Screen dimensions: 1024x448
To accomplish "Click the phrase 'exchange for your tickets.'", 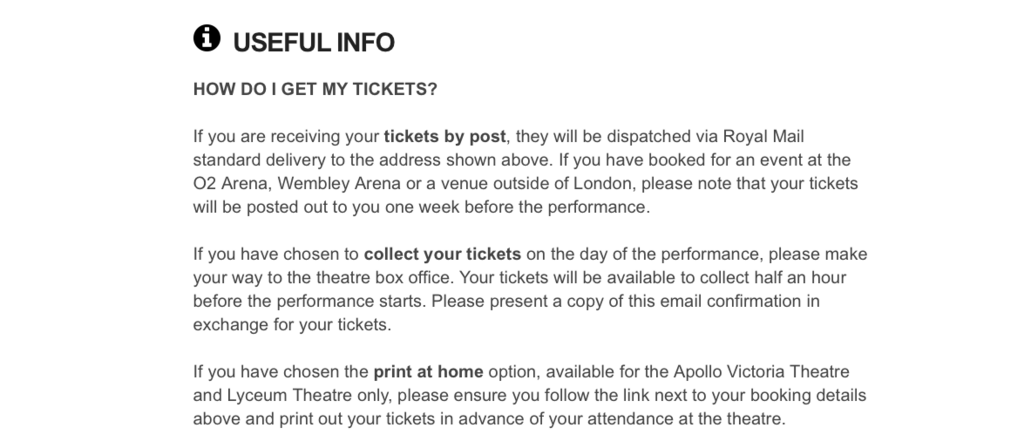I will [x=292, y=325].
